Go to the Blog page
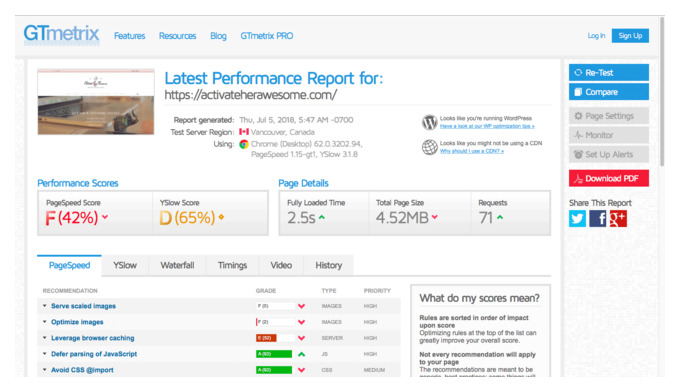Image resolution: width=680 pixels, height=392 pixels. (218, 36)
